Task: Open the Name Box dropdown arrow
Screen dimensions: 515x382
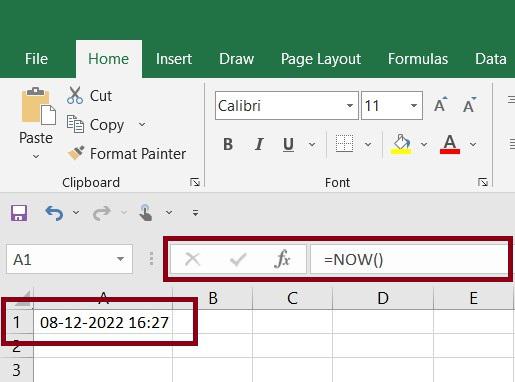Action: [120, 259]
